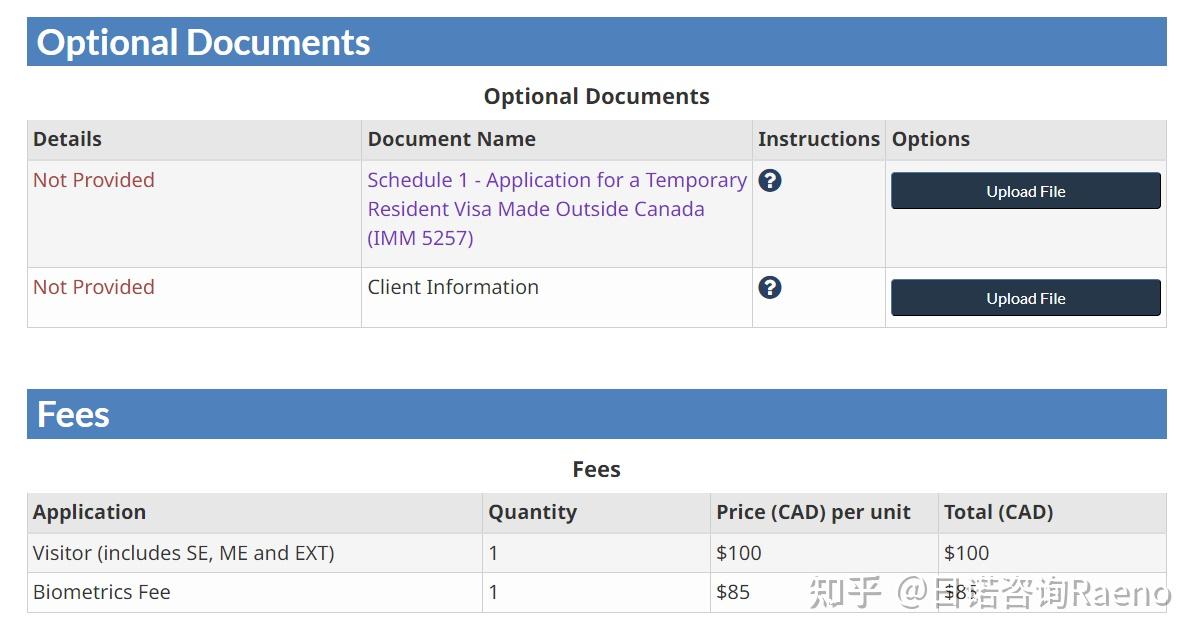This screenshot has width=1202, height=642.
Task: Click help icon in Client Information row
Action: pos(769,288)
